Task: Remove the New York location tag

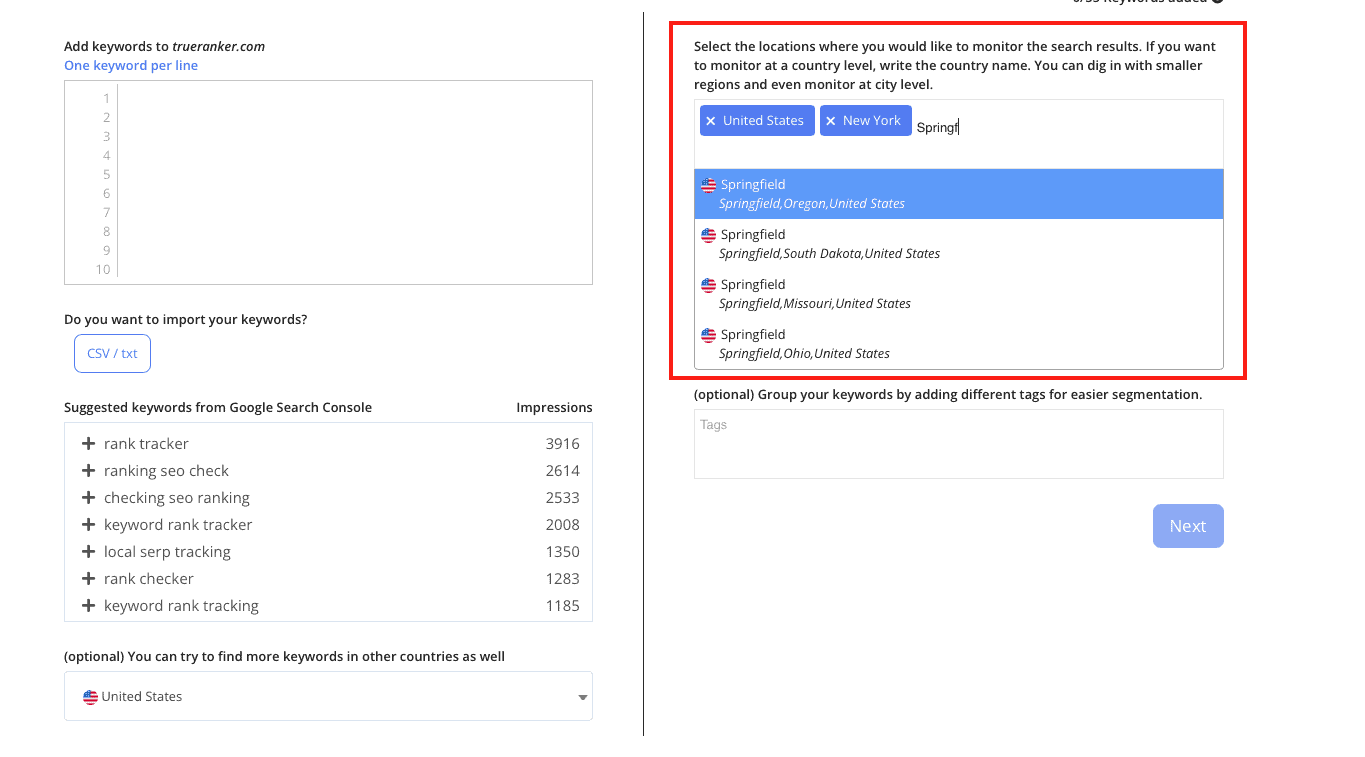Action: point(831,121)
